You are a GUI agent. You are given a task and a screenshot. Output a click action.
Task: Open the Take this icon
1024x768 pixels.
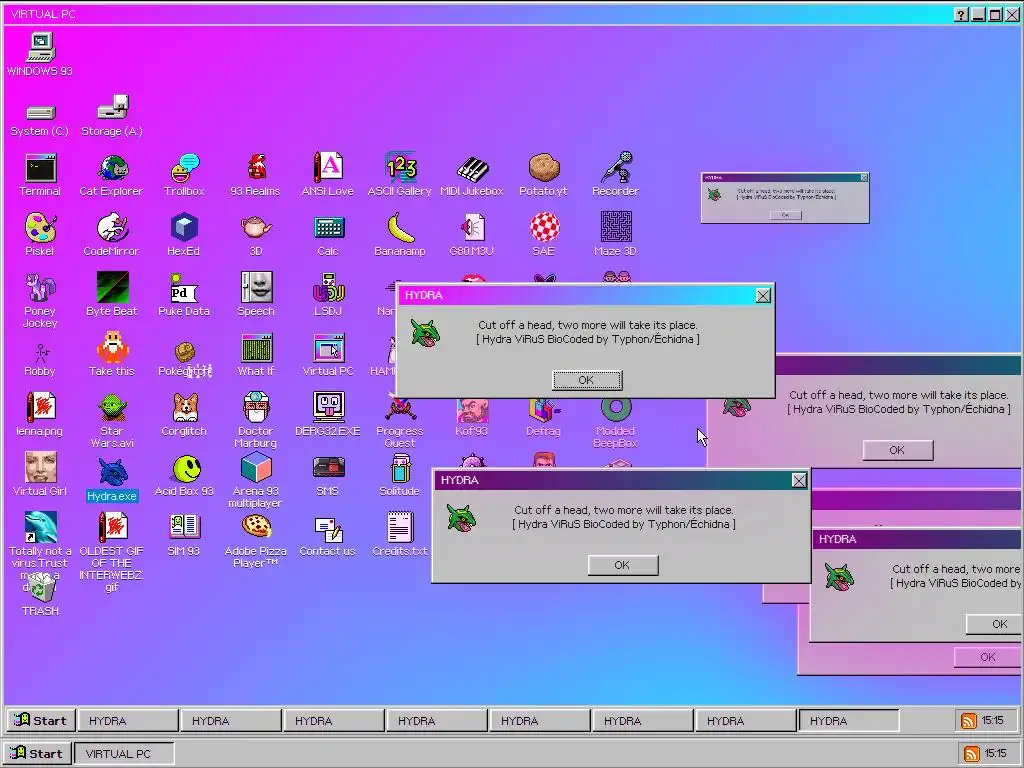tap(112, 347)
